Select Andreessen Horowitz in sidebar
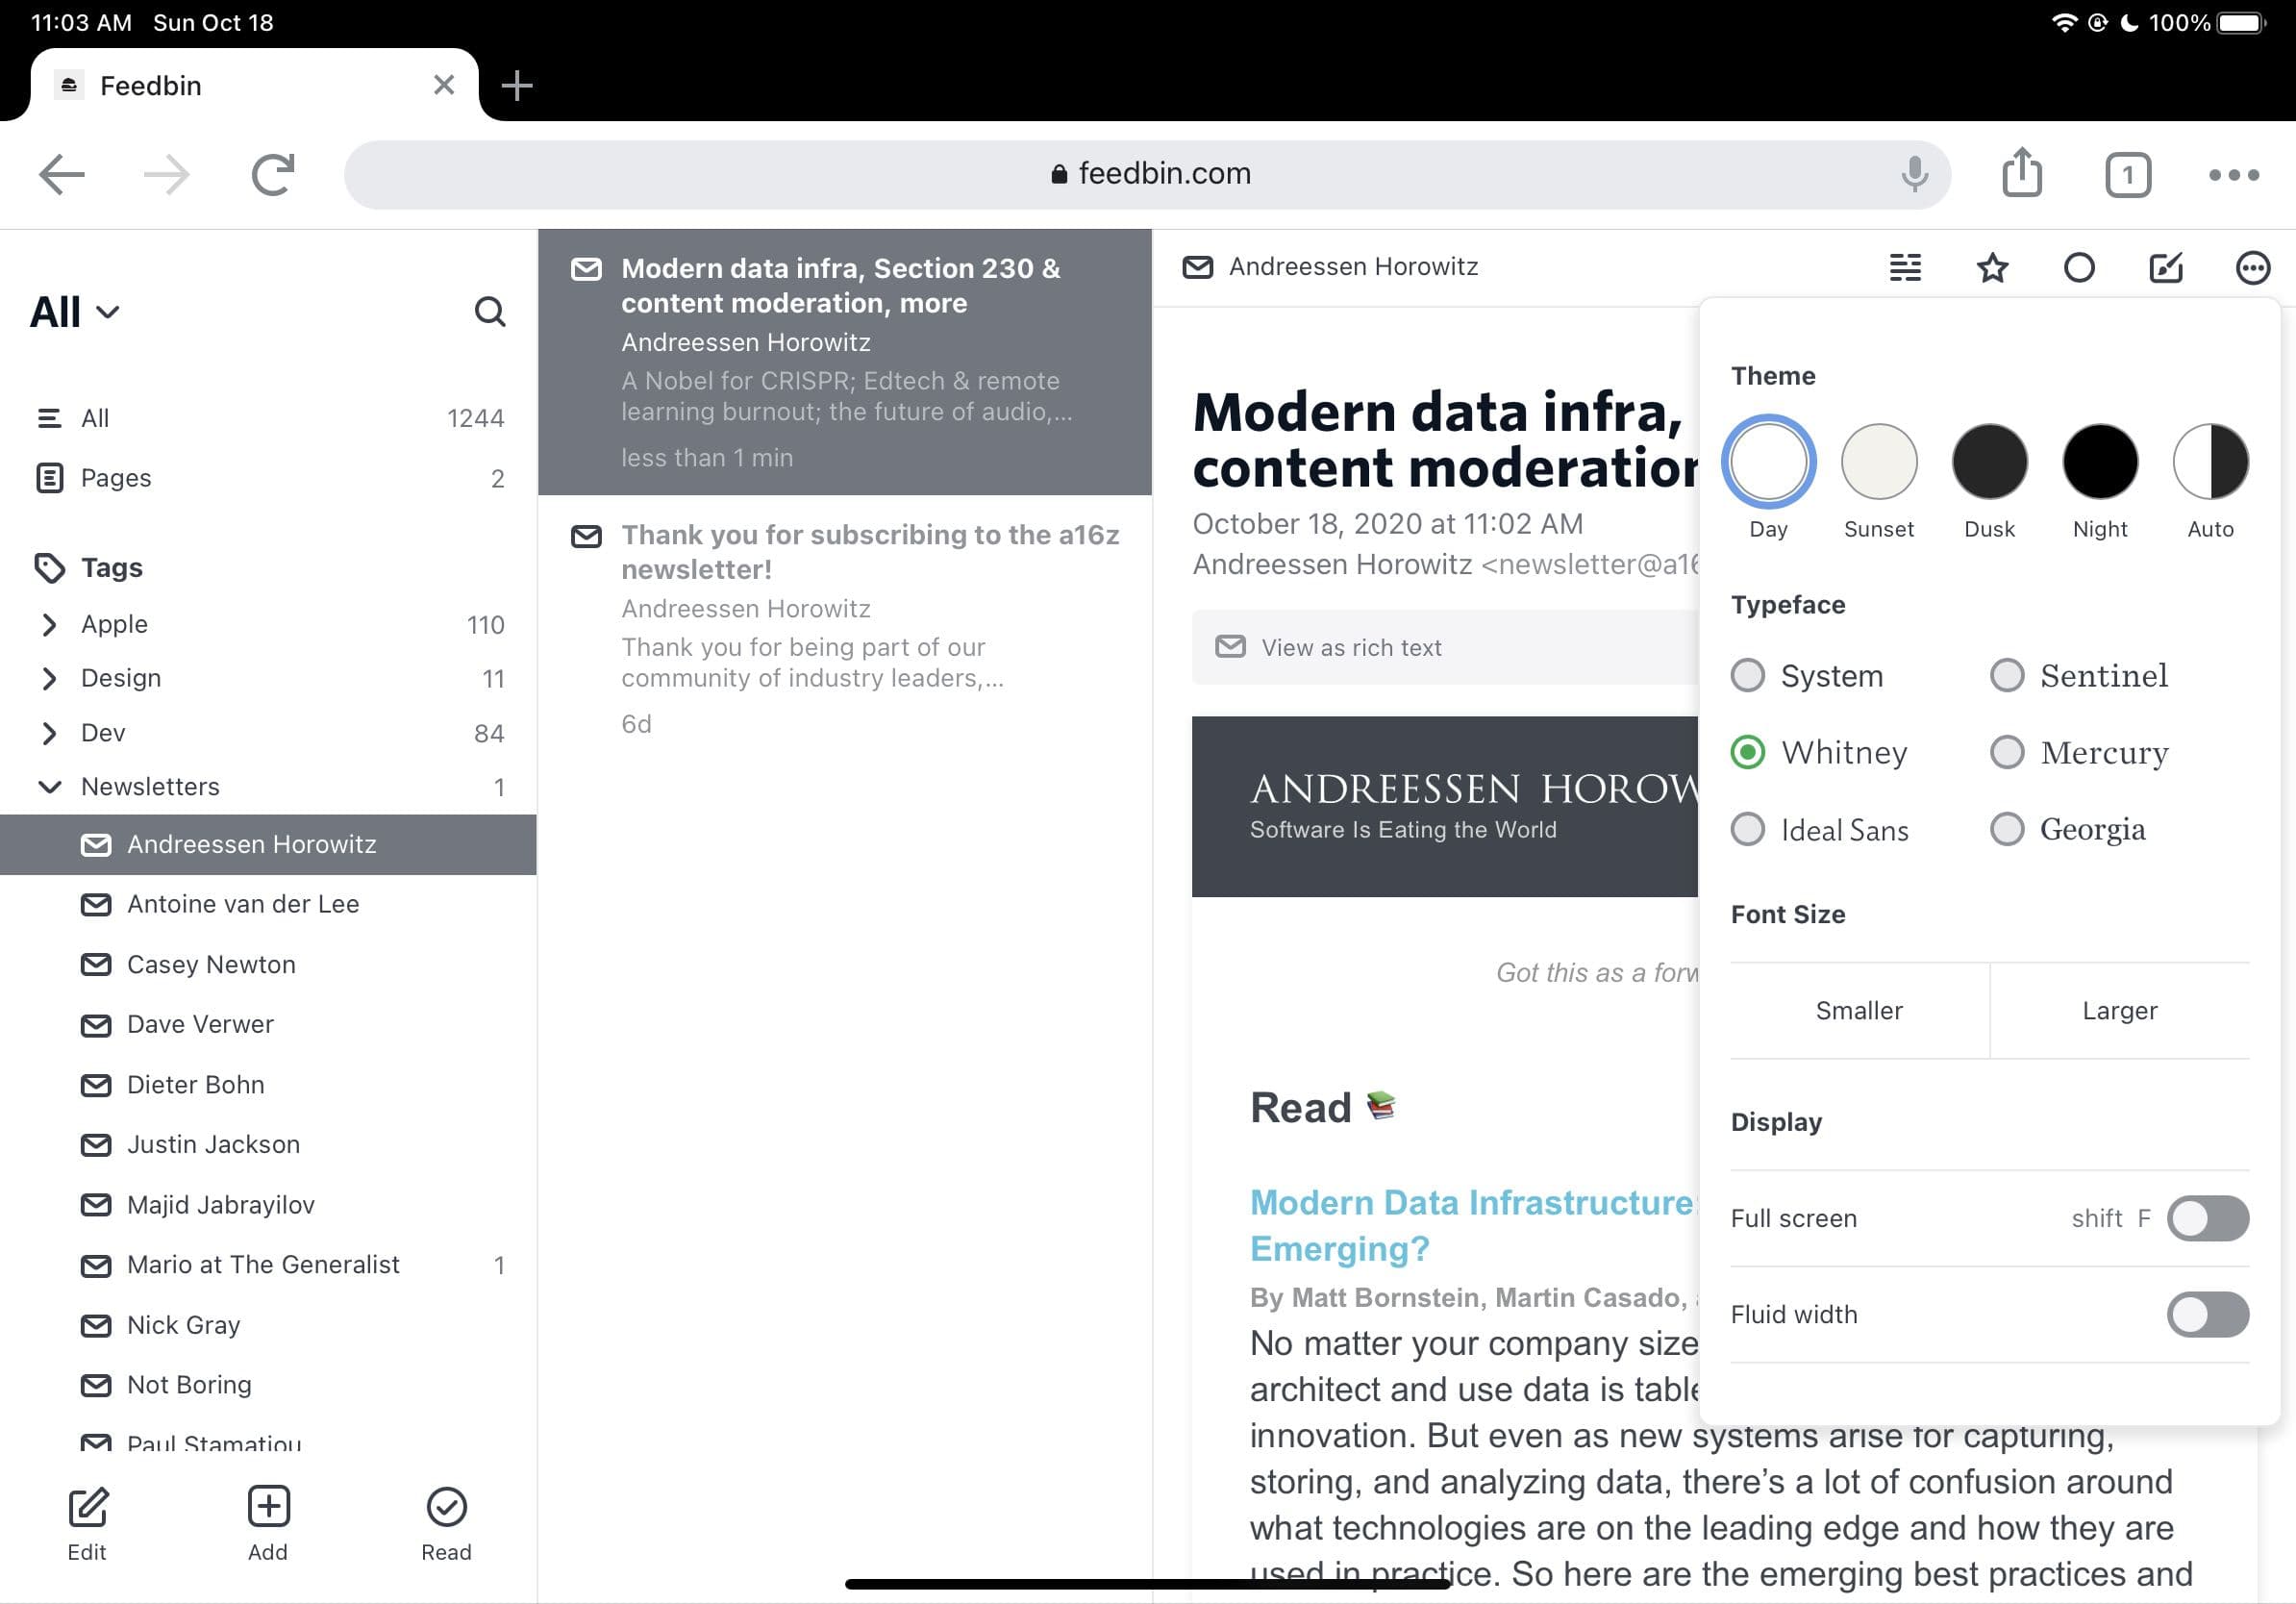The height and width of the screenshot is (1604, 2296). point(268,844)
